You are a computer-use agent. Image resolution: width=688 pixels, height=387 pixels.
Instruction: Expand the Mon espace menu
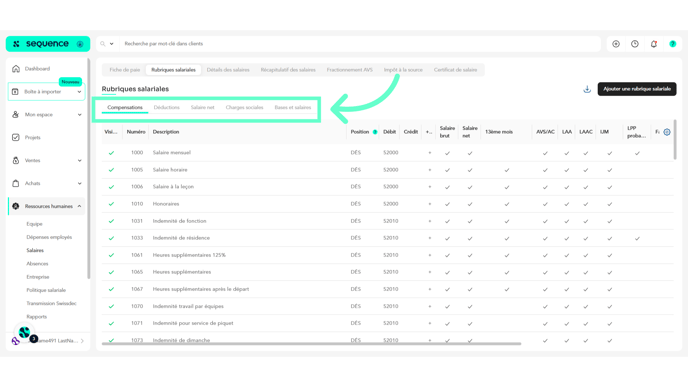pos(79,115)
